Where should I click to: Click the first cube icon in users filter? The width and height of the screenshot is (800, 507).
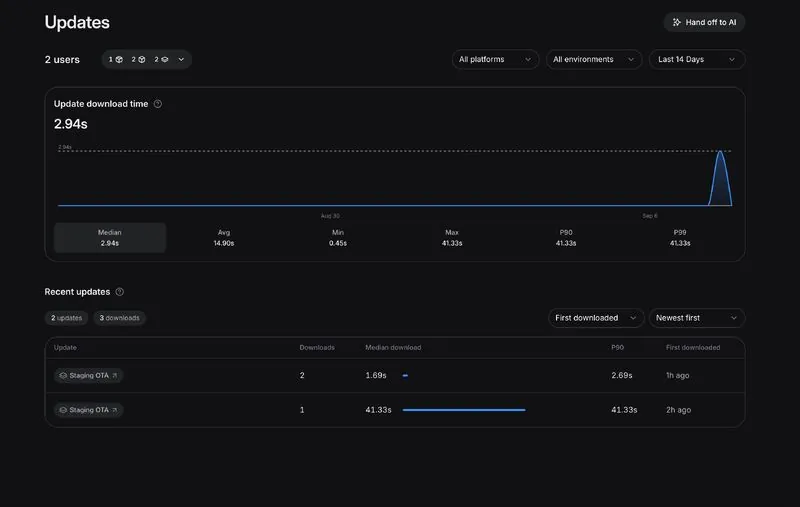[119, 60]
